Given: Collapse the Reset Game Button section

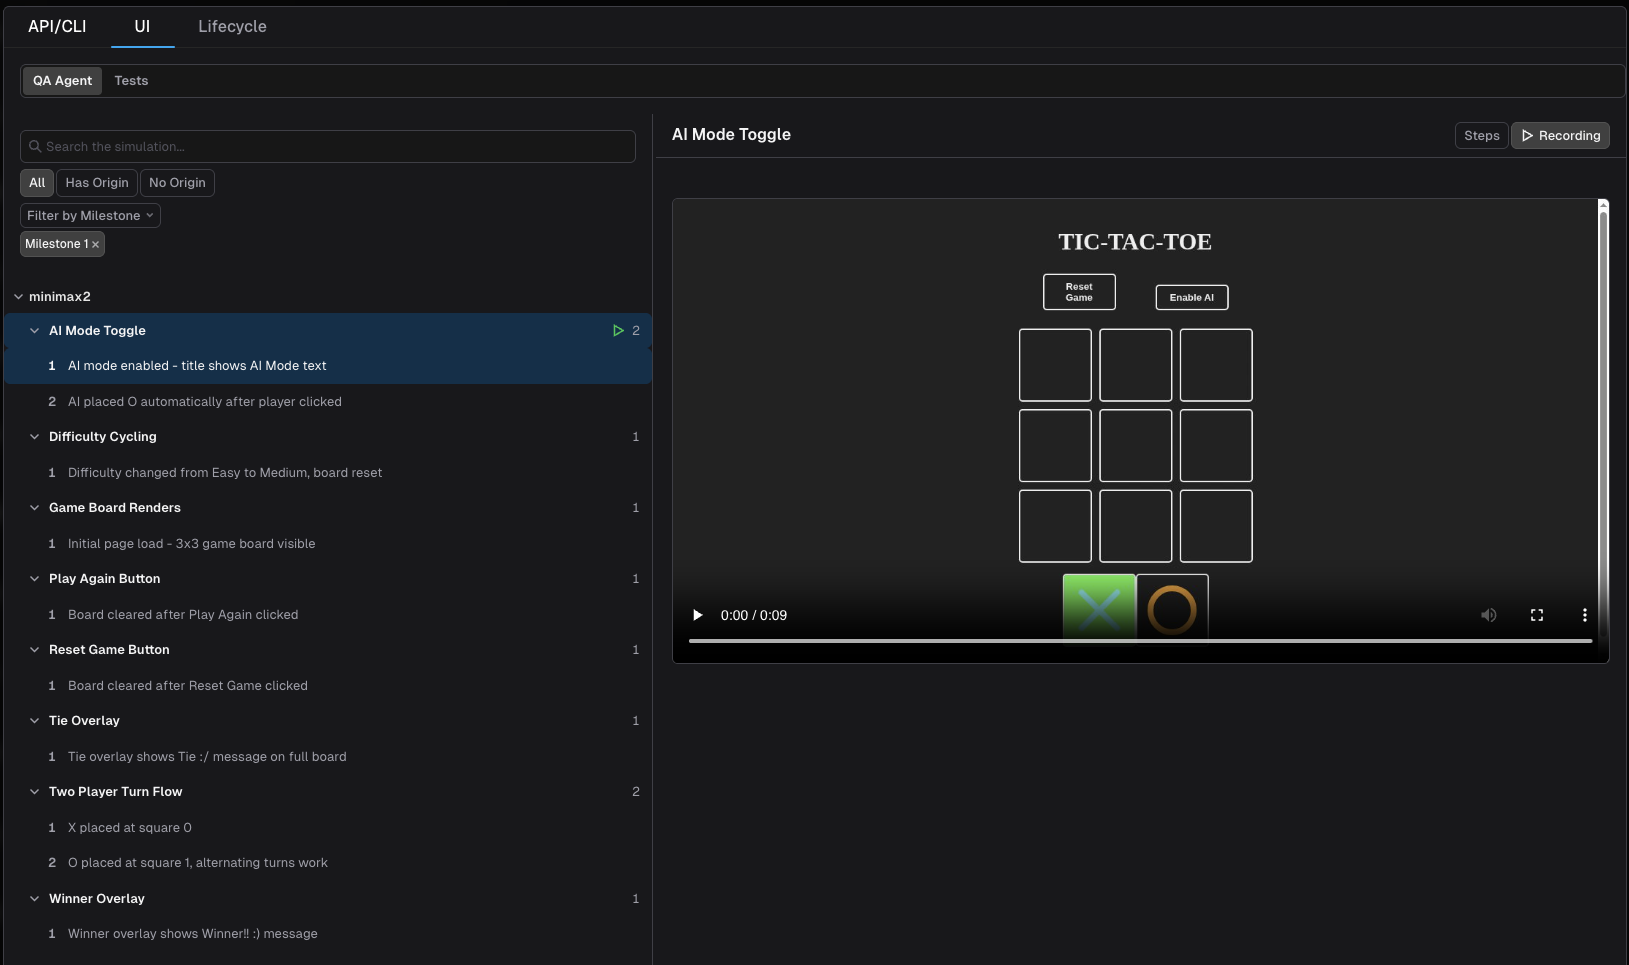Looking at the screenshot, I should pyautogui.click(x=34, y=650).
